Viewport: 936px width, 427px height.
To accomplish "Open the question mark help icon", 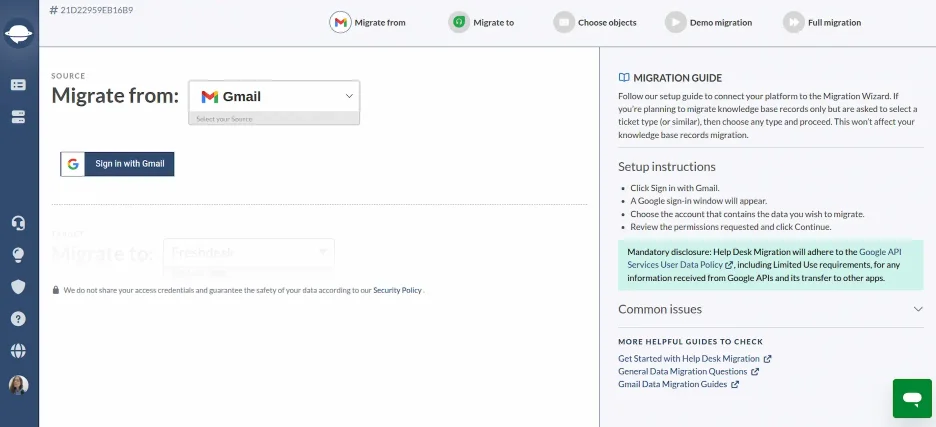I will [x=19, y=319].
